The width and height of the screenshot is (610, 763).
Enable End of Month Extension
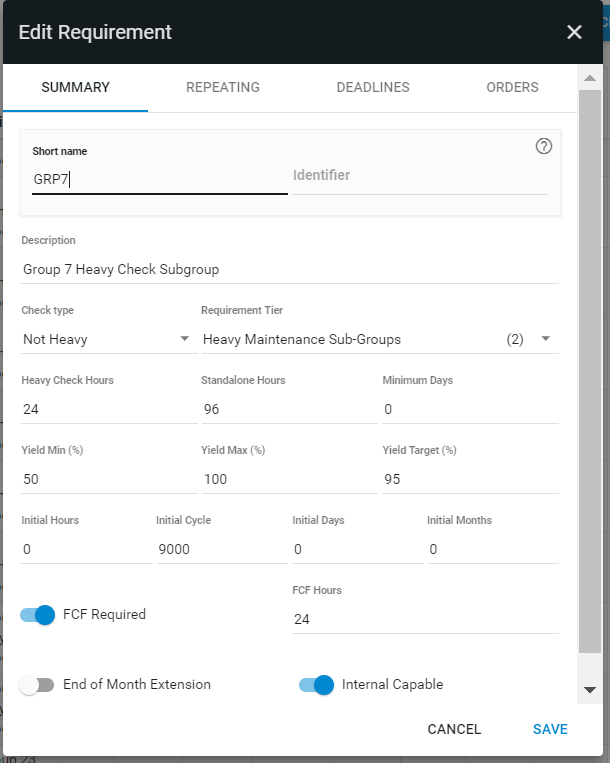36,685
